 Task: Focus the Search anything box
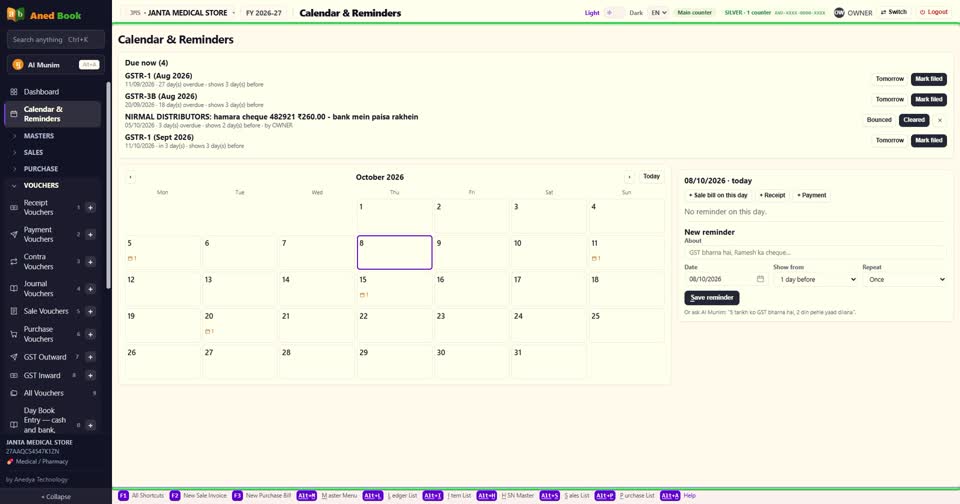pyautogui.click(x=56, y=39)
